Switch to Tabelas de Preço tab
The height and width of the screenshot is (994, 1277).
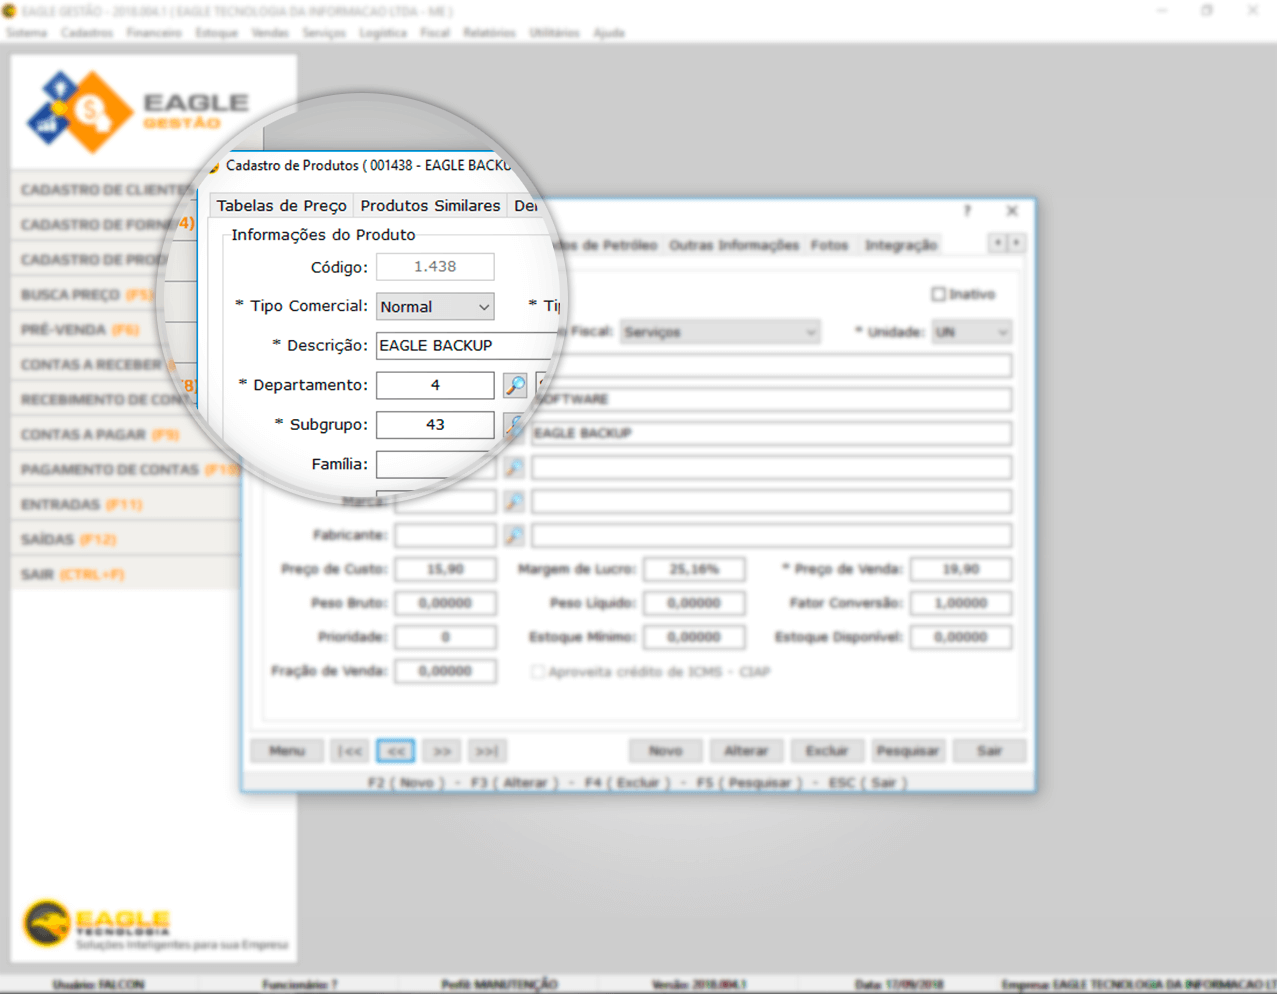(282, 205)
